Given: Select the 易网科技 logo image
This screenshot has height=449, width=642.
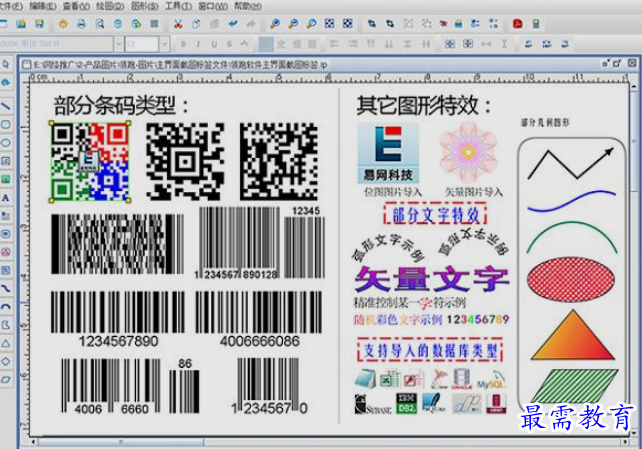Looking at the screenshot, I should pos(388,153).
